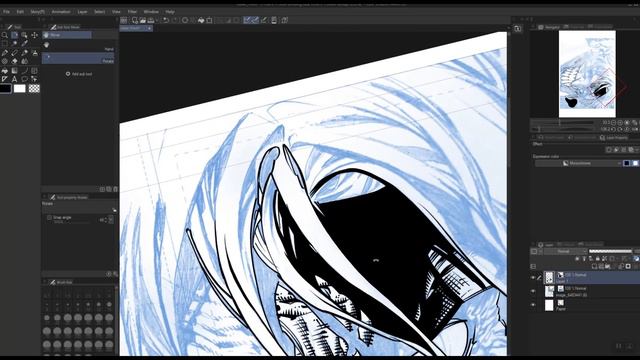
Task: Select the Hand sub tool
Action: [78, 47]
